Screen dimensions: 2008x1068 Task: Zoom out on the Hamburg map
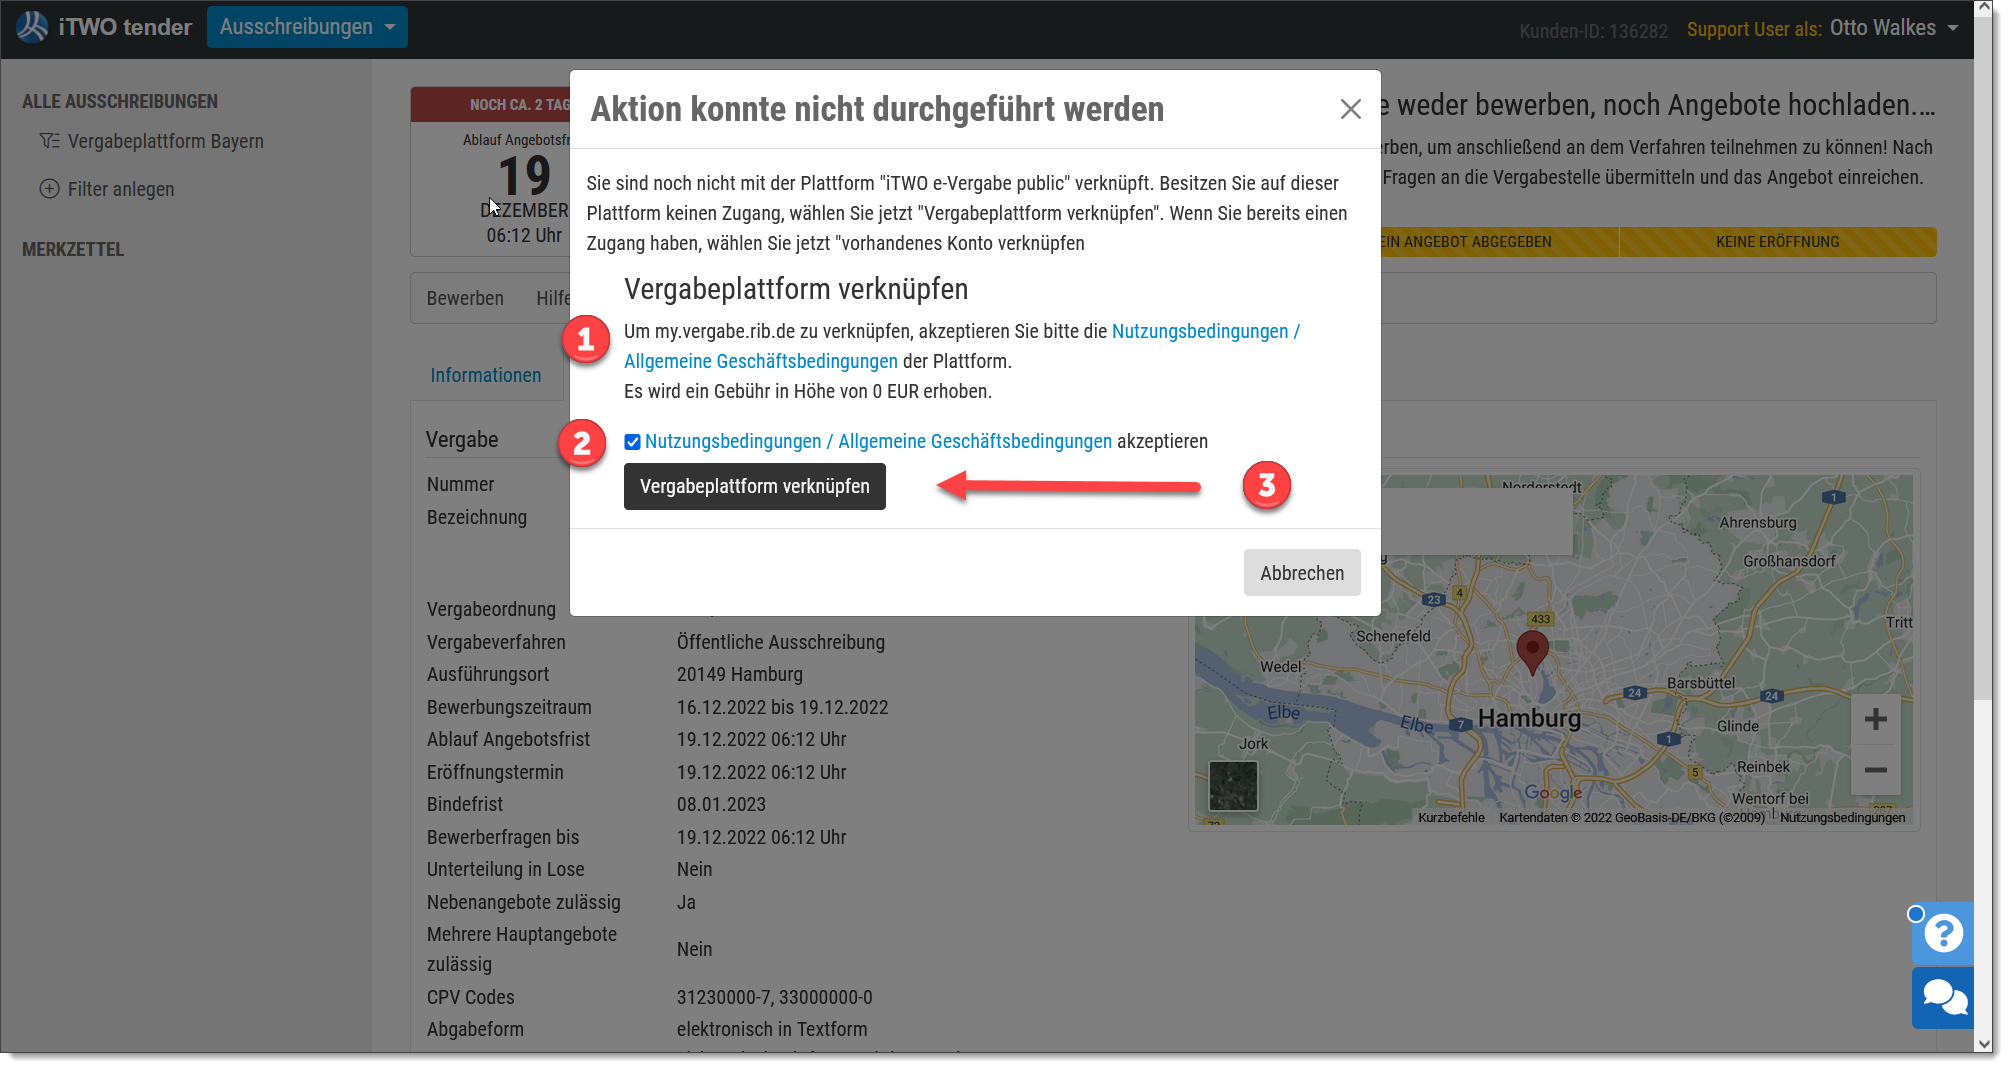click(1875, 770)
